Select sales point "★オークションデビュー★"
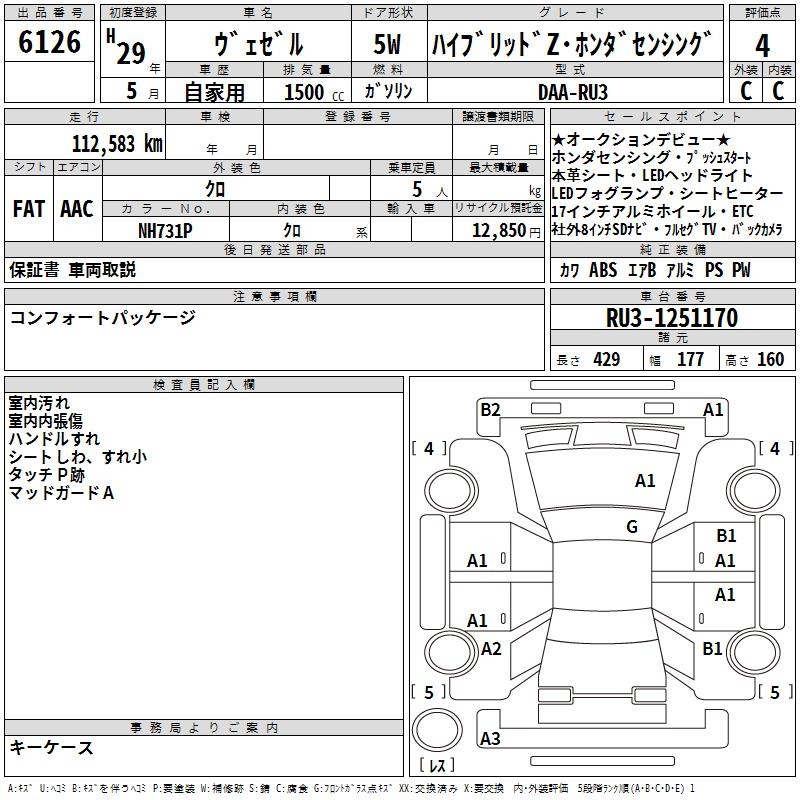The width and height of the screenshot is (800, 800). 641,139
